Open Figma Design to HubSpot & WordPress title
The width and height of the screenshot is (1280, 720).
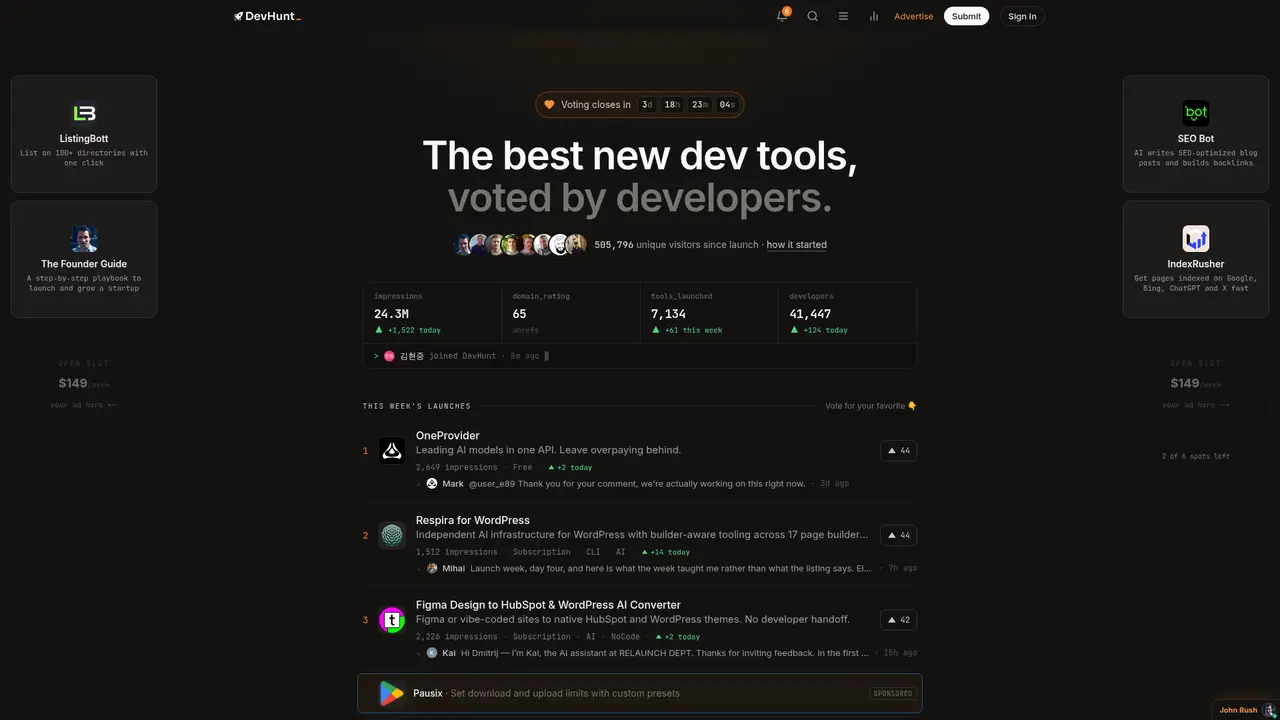pyautogui.click(x=548, y=605)
